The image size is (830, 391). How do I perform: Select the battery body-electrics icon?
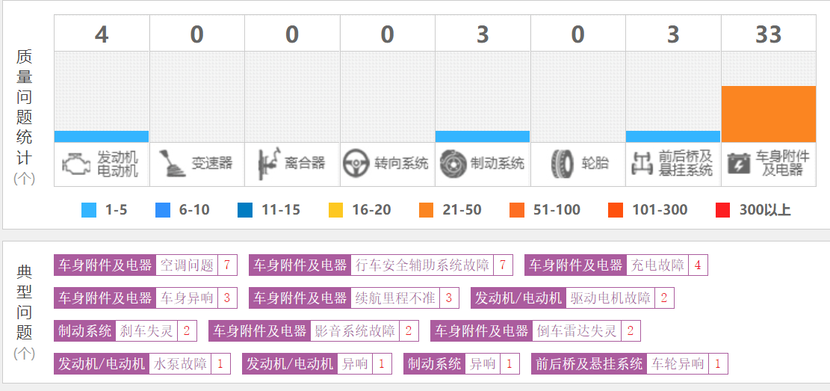pyautogui.click(x=739, y=164)
